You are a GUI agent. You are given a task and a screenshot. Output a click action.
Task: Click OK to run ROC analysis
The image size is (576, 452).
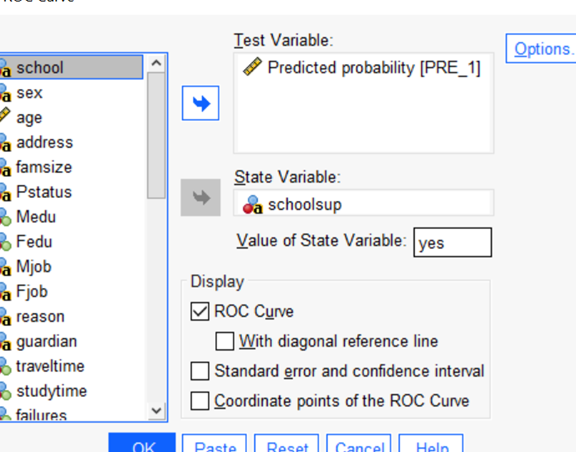142,442
